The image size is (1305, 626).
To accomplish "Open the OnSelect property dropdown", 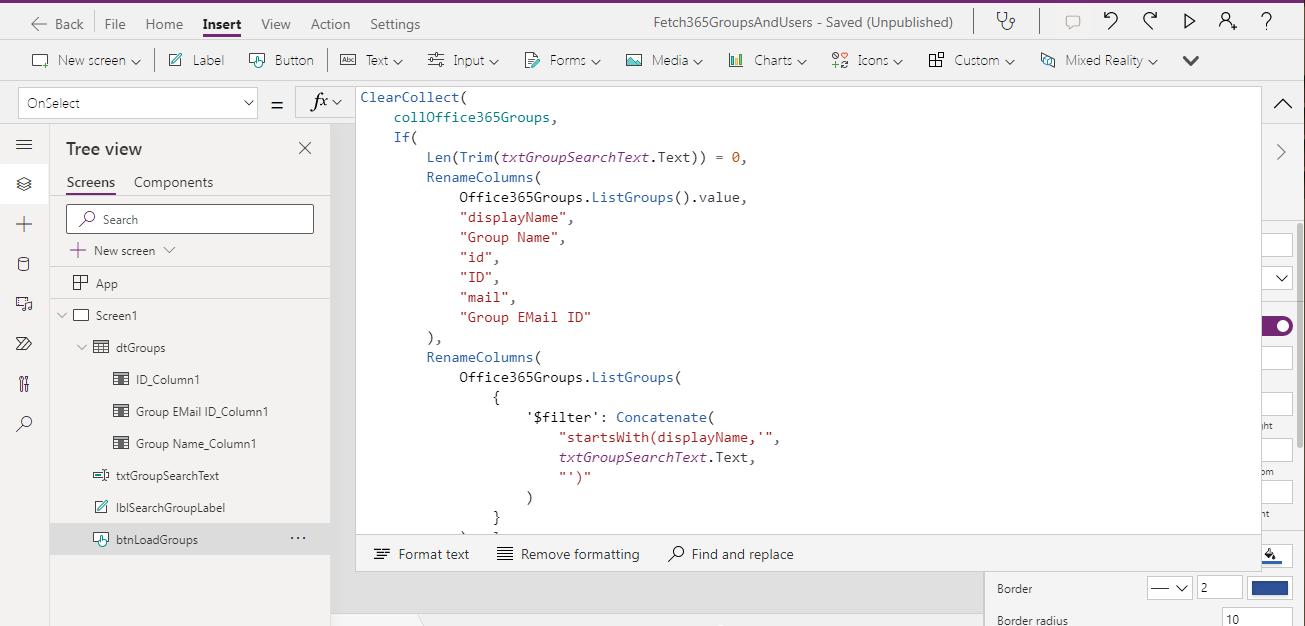I will pyautogui.click(x=248, y=103).
